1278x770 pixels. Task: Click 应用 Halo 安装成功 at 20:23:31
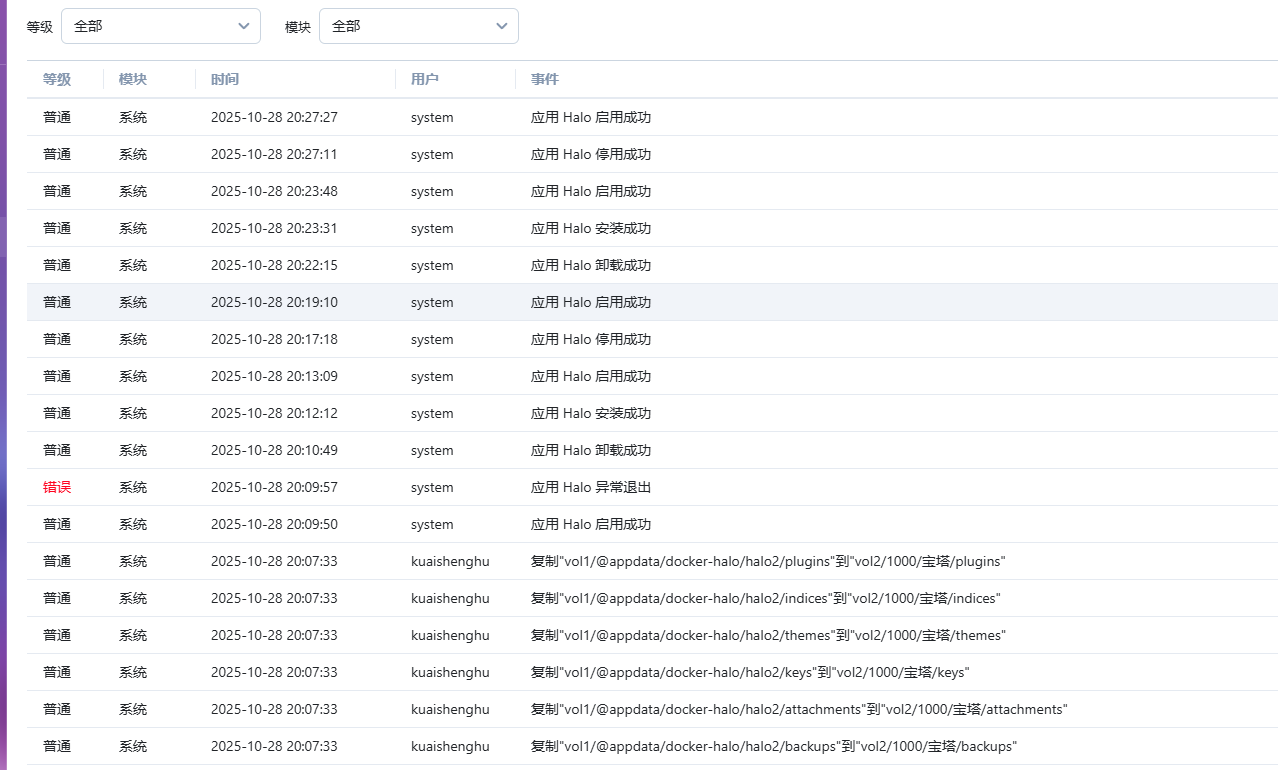pos(591,228)
